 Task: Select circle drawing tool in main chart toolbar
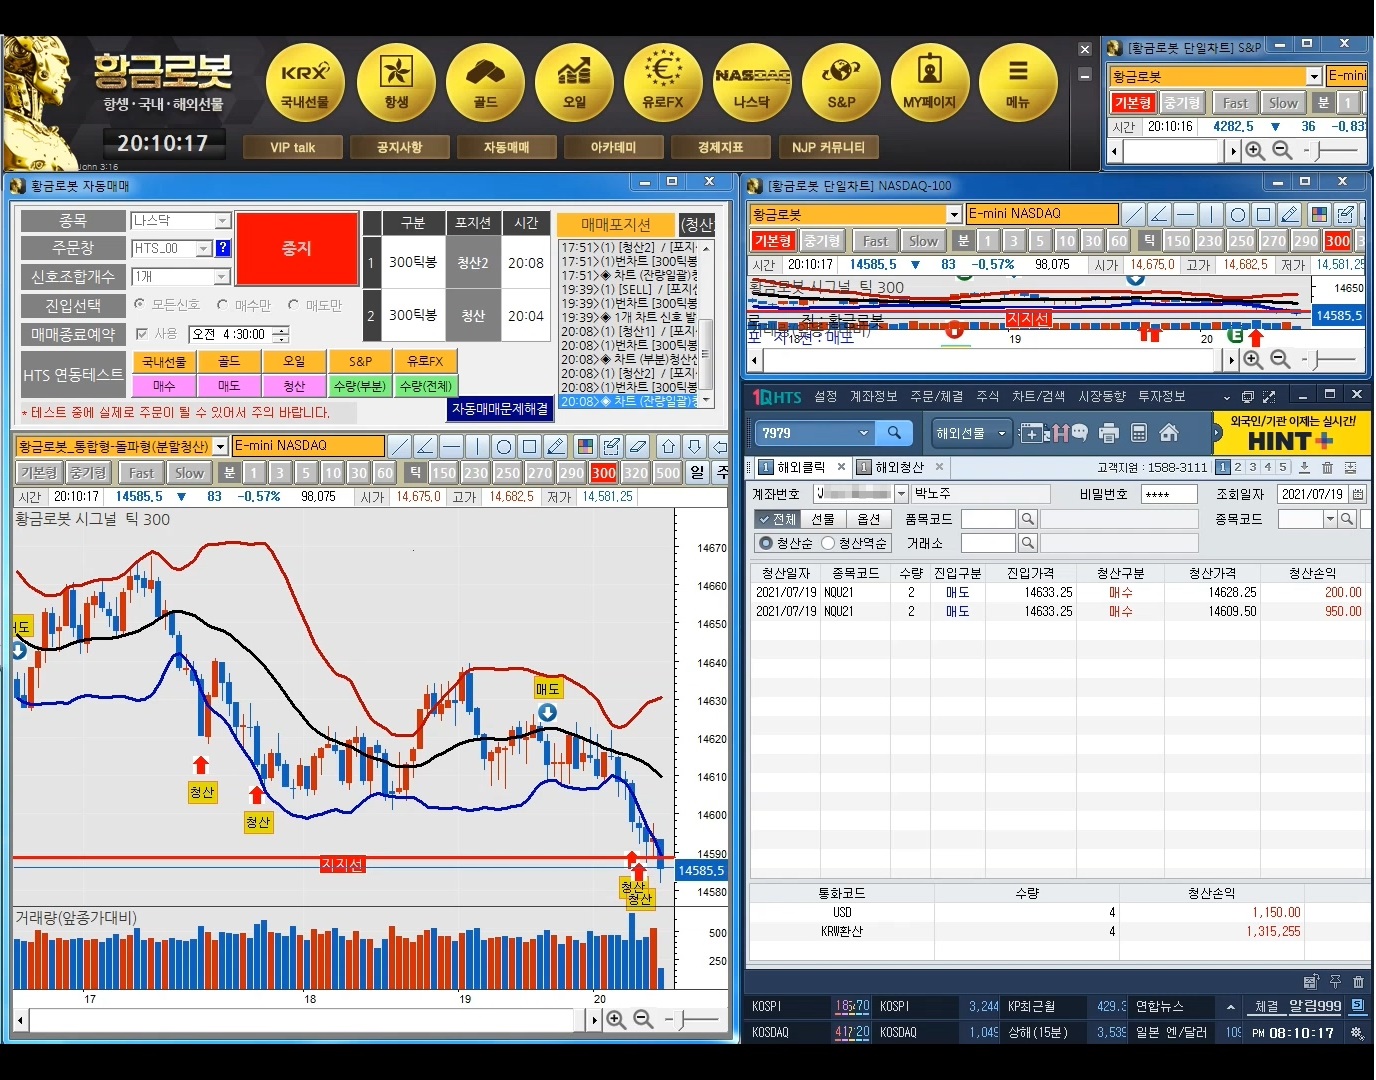click(504, 446)
